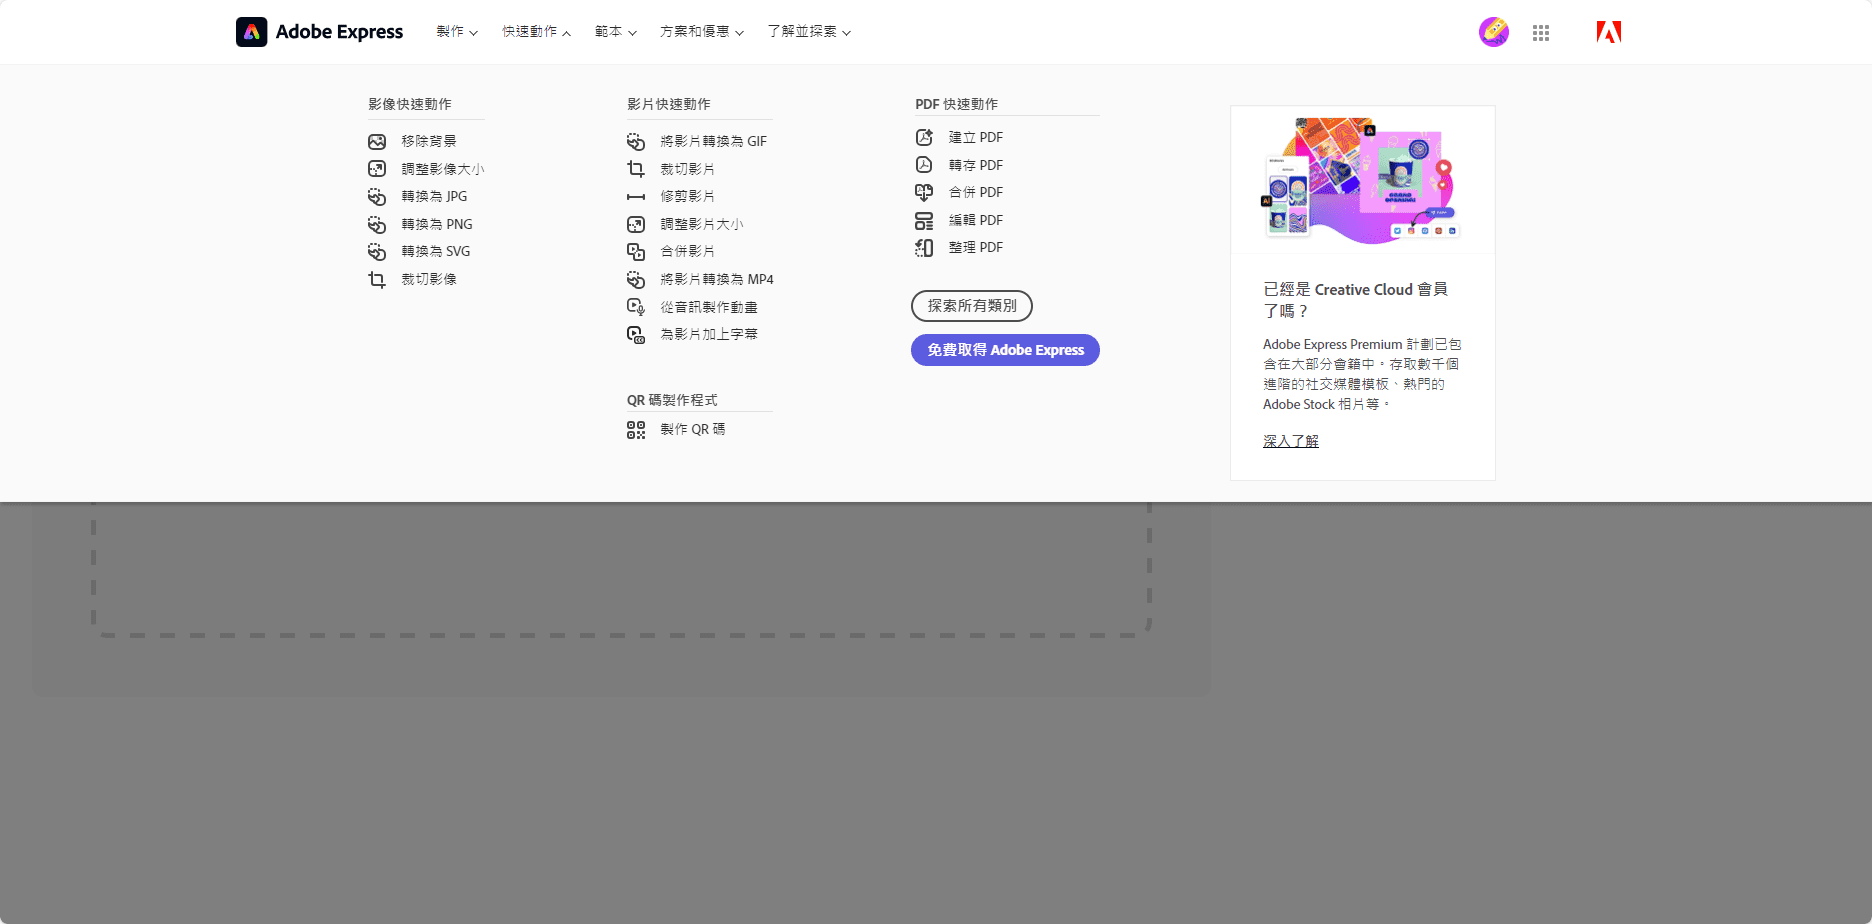Select 為影片加上字幕 menu text
This screenshot has height=924, width=1872.
click(709, 334)
